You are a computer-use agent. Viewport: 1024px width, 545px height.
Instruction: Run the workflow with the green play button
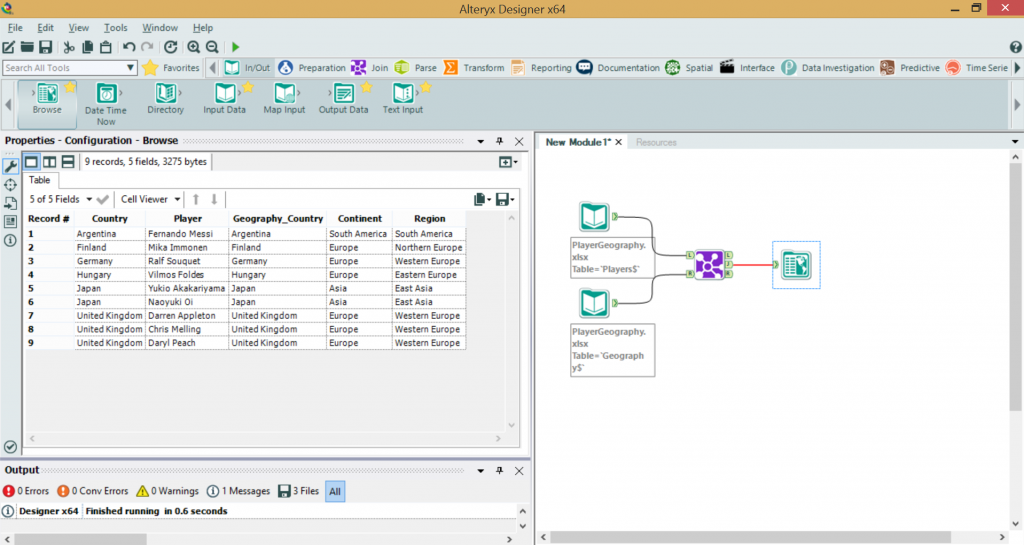pyautogui.click(x=235, y=47)
